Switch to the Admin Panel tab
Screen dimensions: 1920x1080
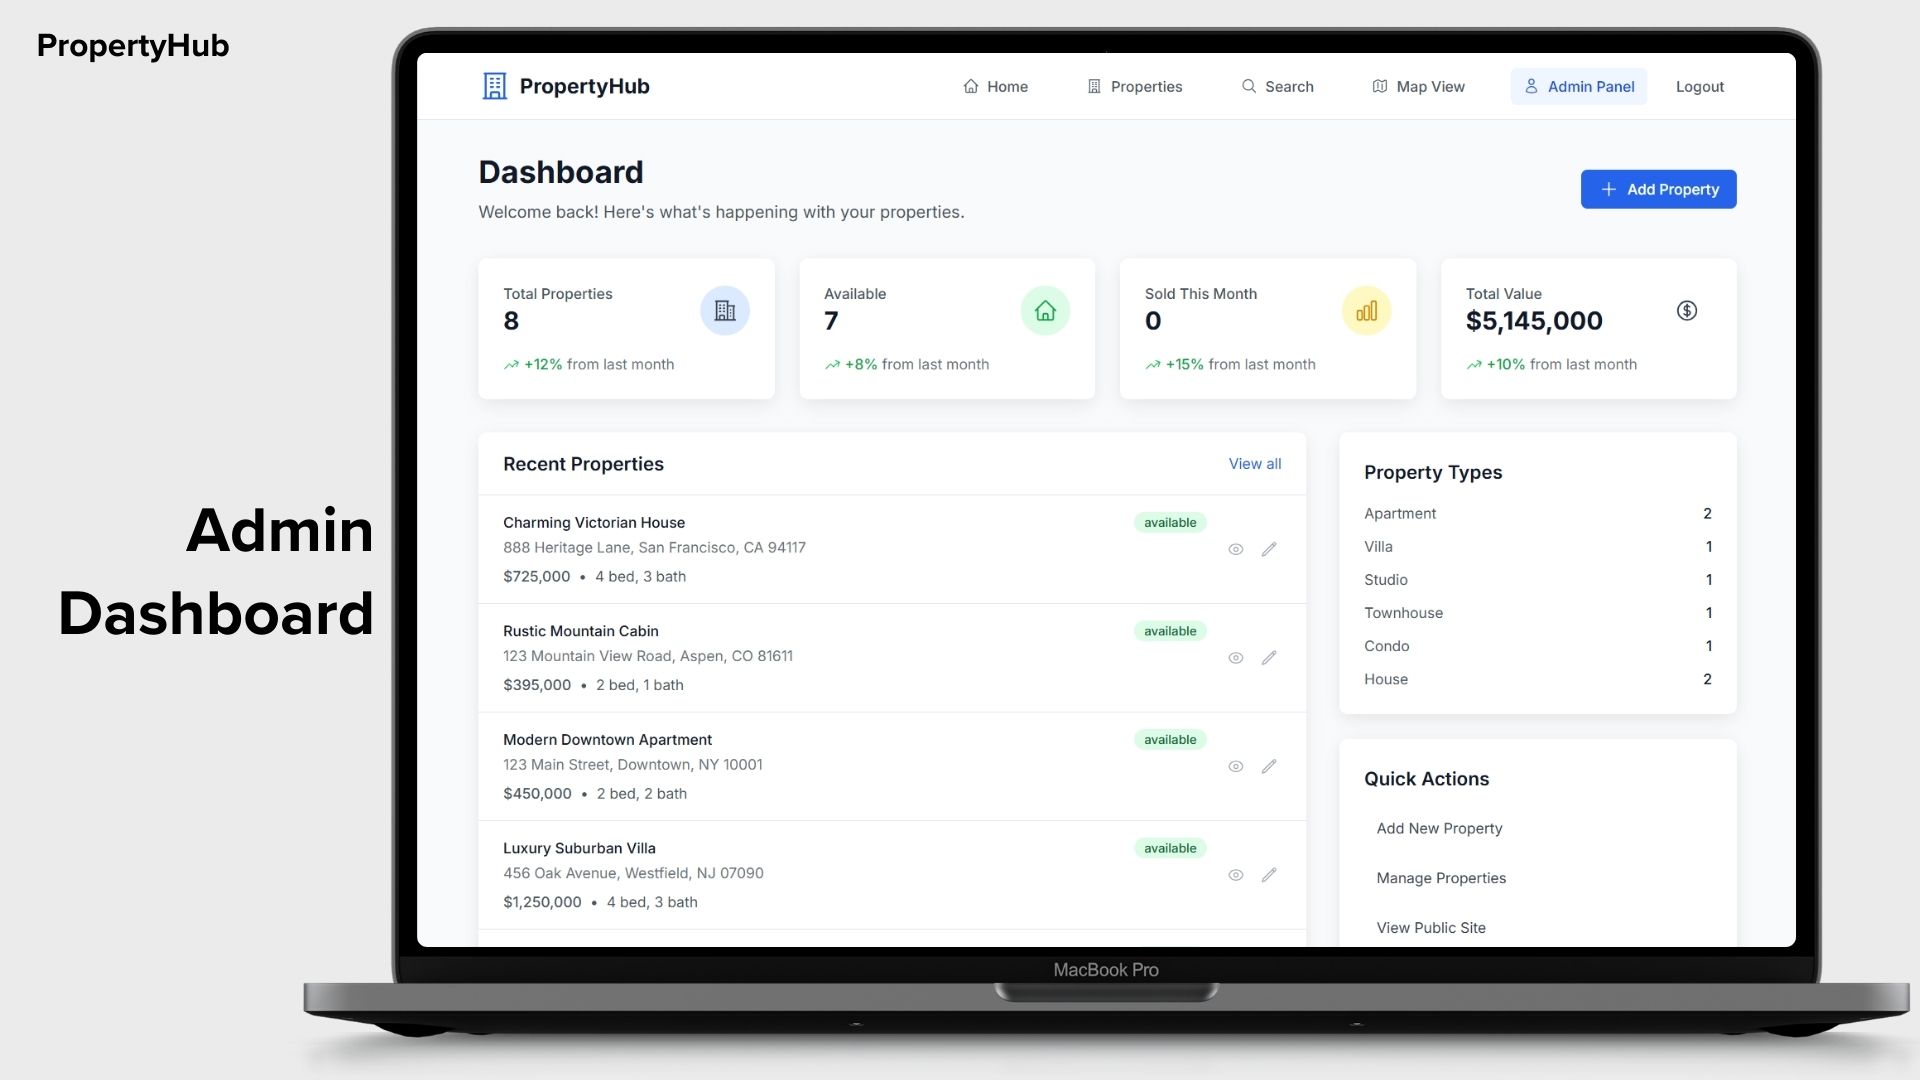pos(1578,87)
